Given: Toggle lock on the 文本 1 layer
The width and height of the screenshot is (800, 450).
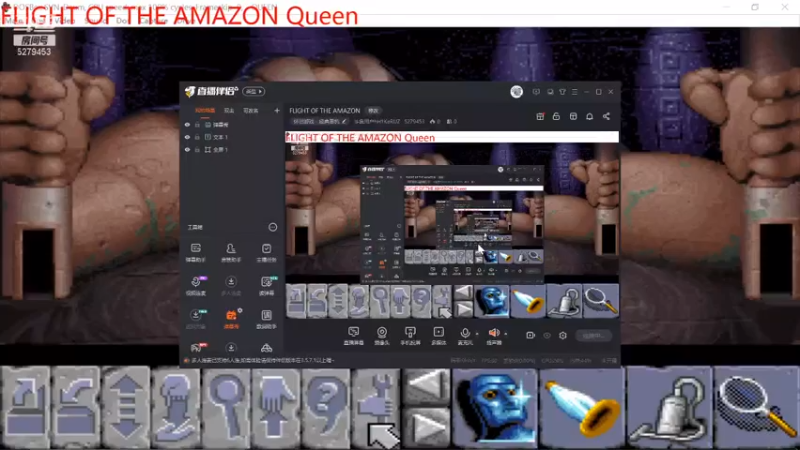Looking at the screenshot, I should (x=197, y=137).
